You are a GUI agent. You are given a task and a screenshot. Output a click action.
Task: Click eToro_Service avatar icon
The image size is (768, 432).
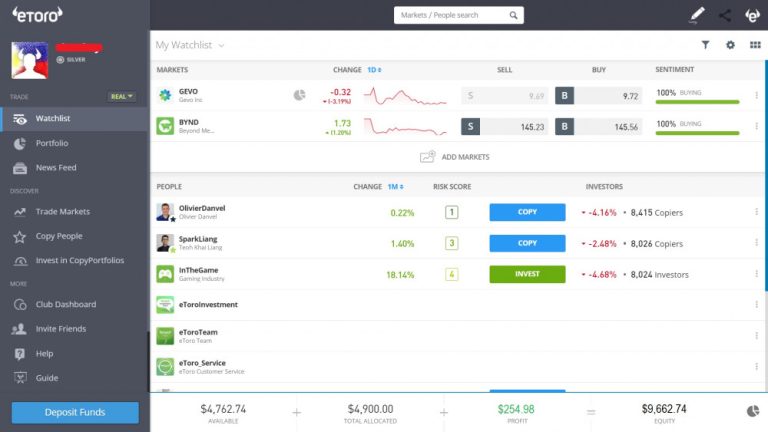coord(165,366)
